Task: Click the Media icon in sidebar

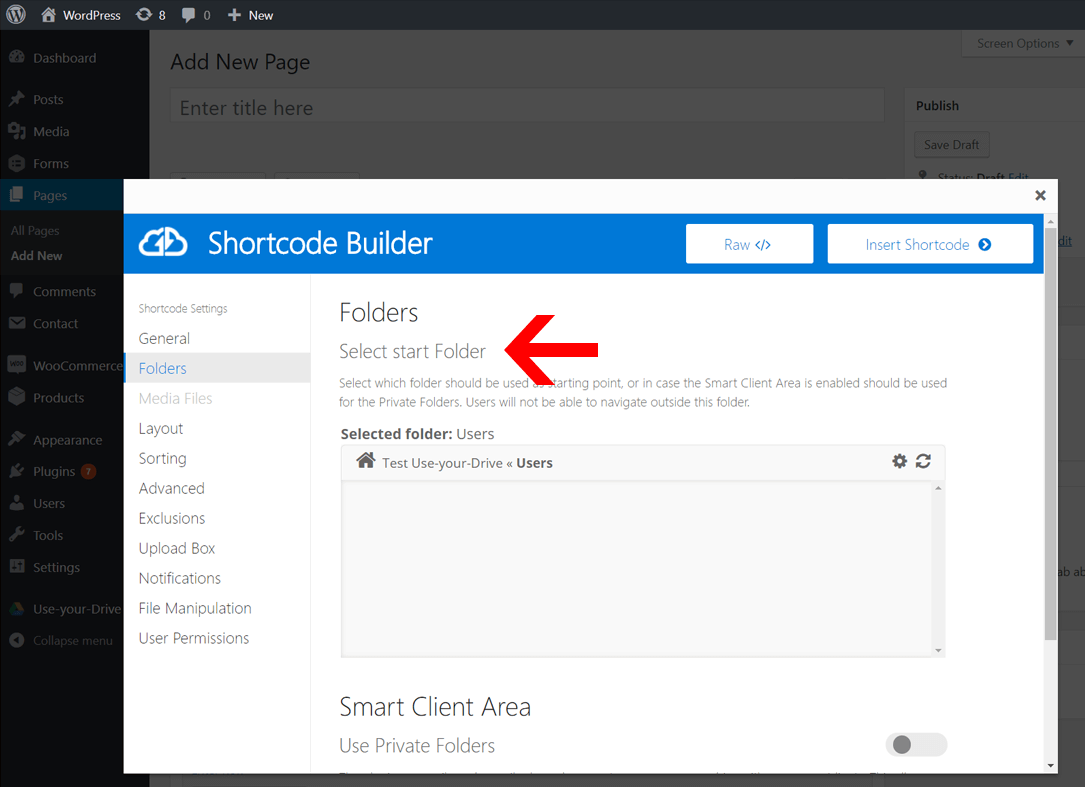Action: click(x=17, y=131)
